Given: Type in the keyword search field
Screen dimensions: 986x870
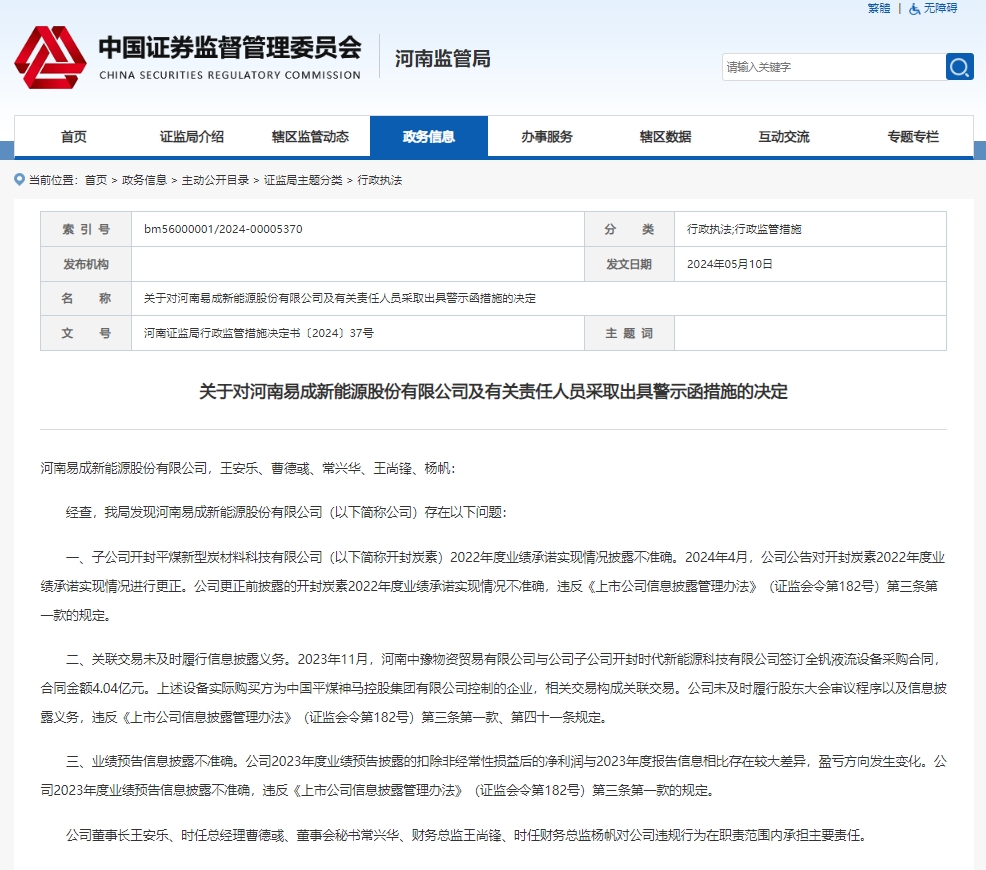Looking at the screenshot, I should (832, 67).
